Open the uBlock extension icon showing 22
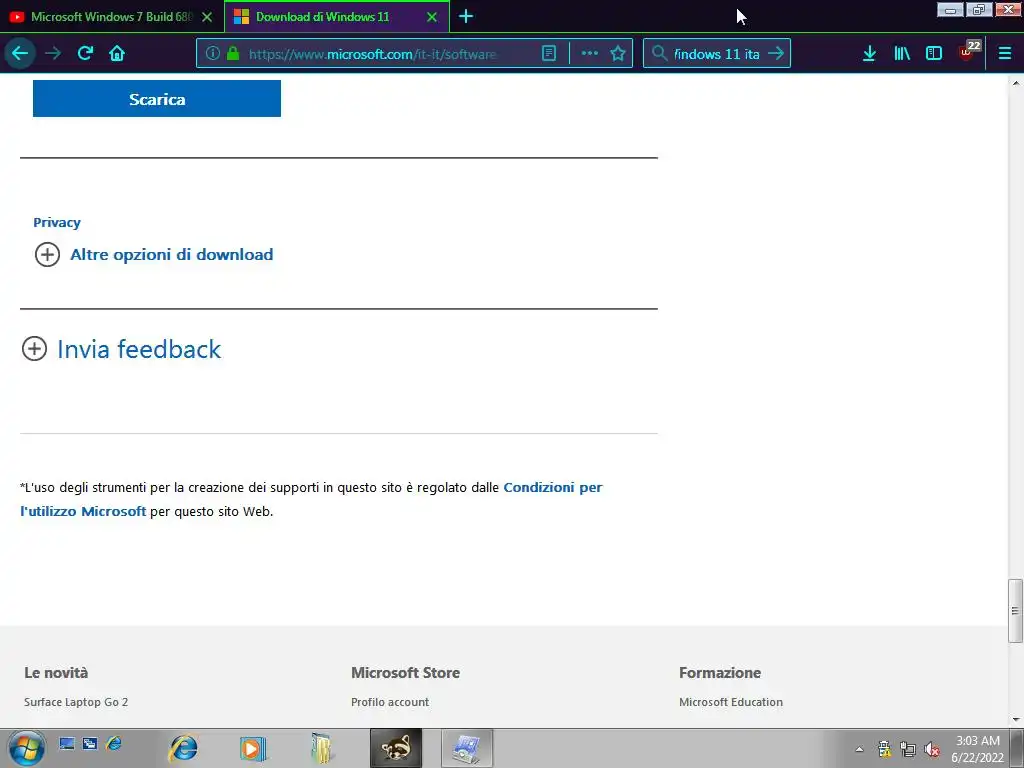Screen dimensions: 1024x768 coord(968,52)
